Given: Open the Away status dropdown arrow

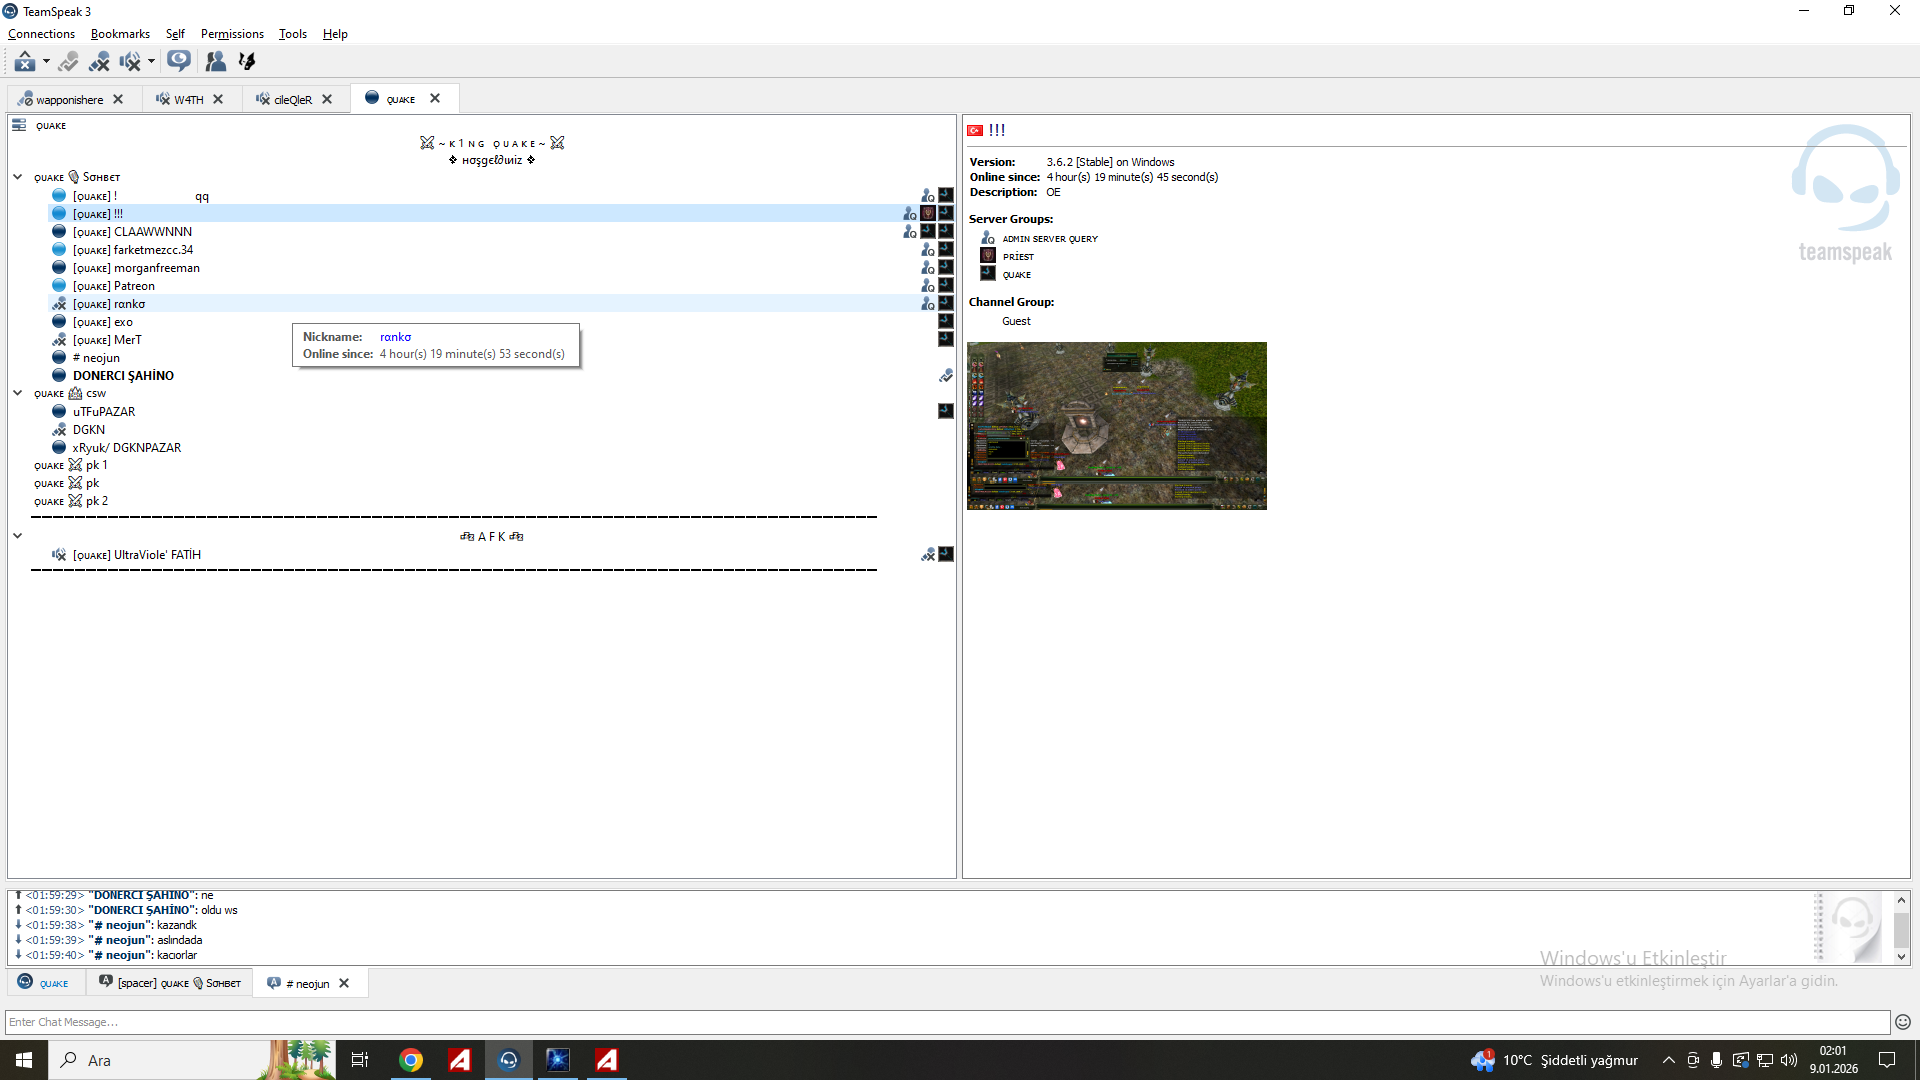Looking at the screenshot, I should pos(46,62).
